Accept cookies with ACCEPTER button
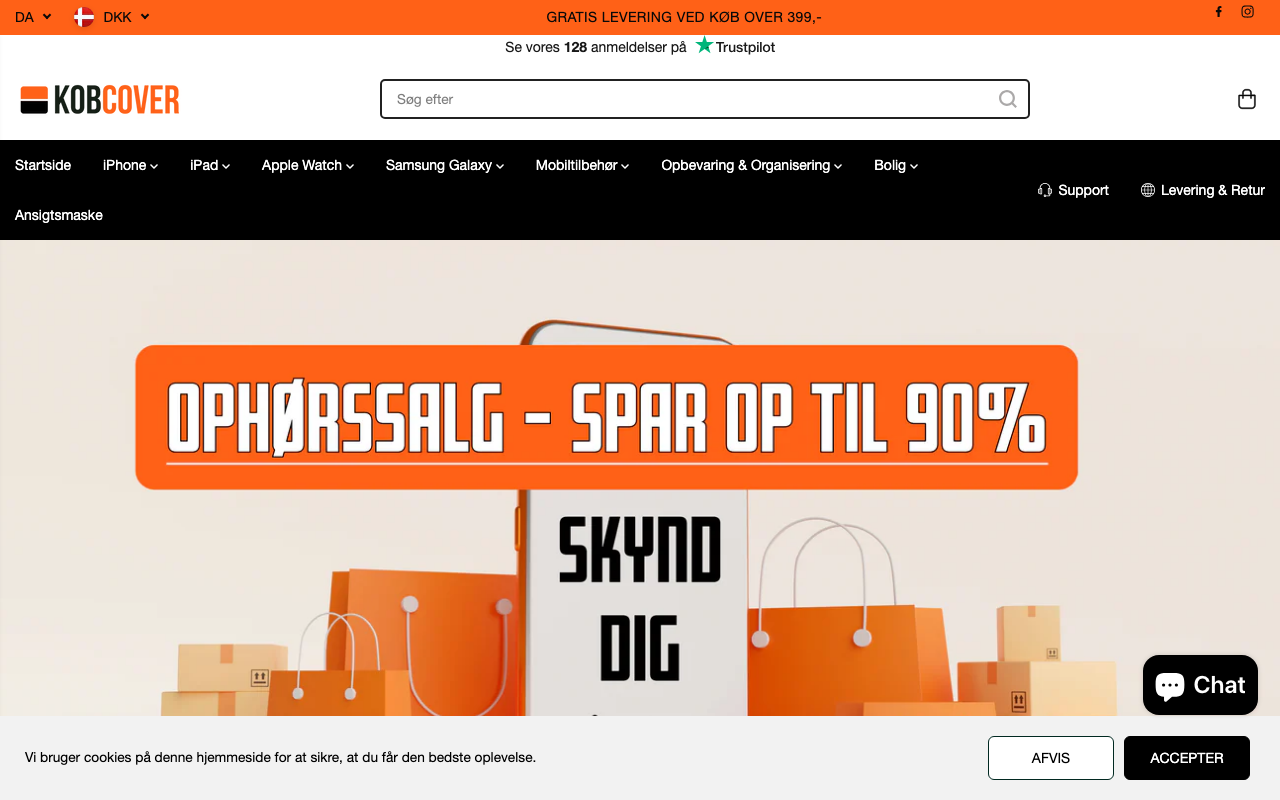The height and width of the screenshot is (800, 1280). point(1187,758)
